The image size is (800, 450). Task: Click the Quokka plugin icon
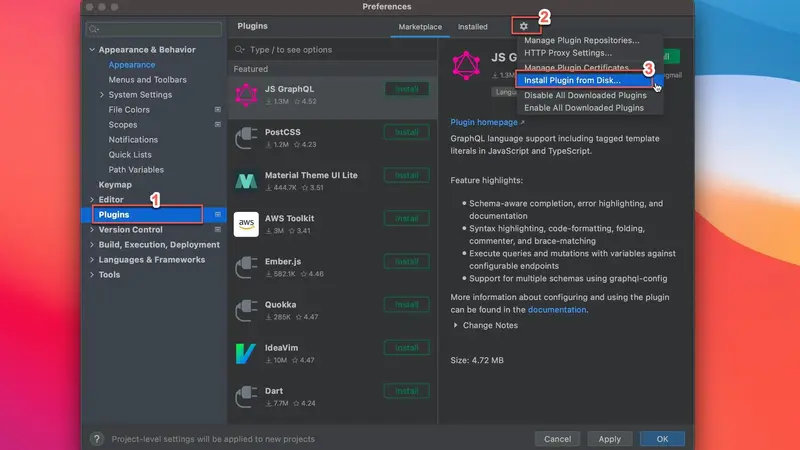(x=246, y=311)
